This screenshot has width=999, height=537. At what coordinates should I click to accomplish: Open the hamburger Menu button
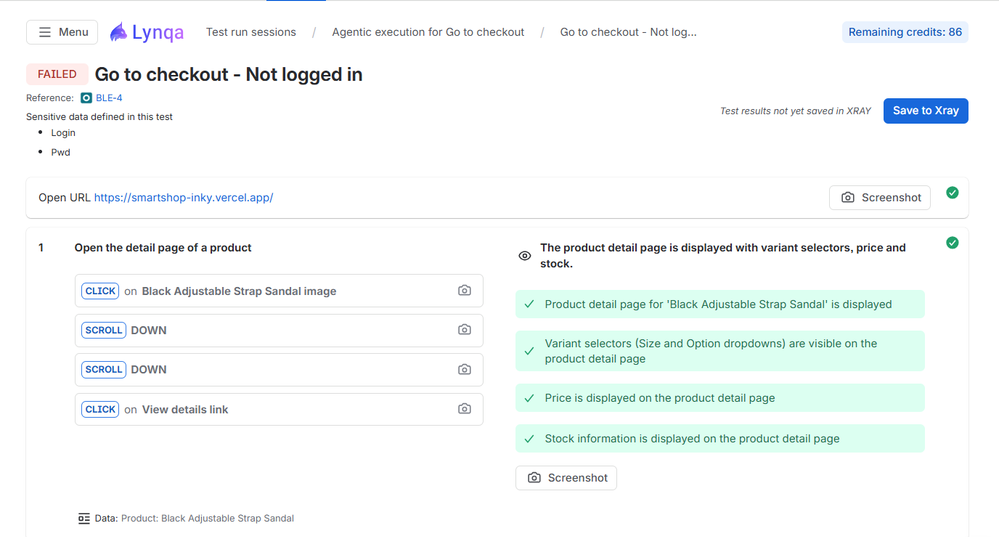click(62, 32)
